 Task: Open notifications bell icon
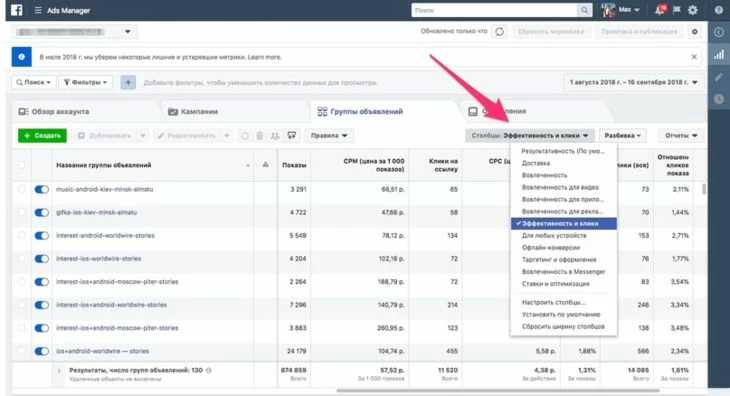660,10
